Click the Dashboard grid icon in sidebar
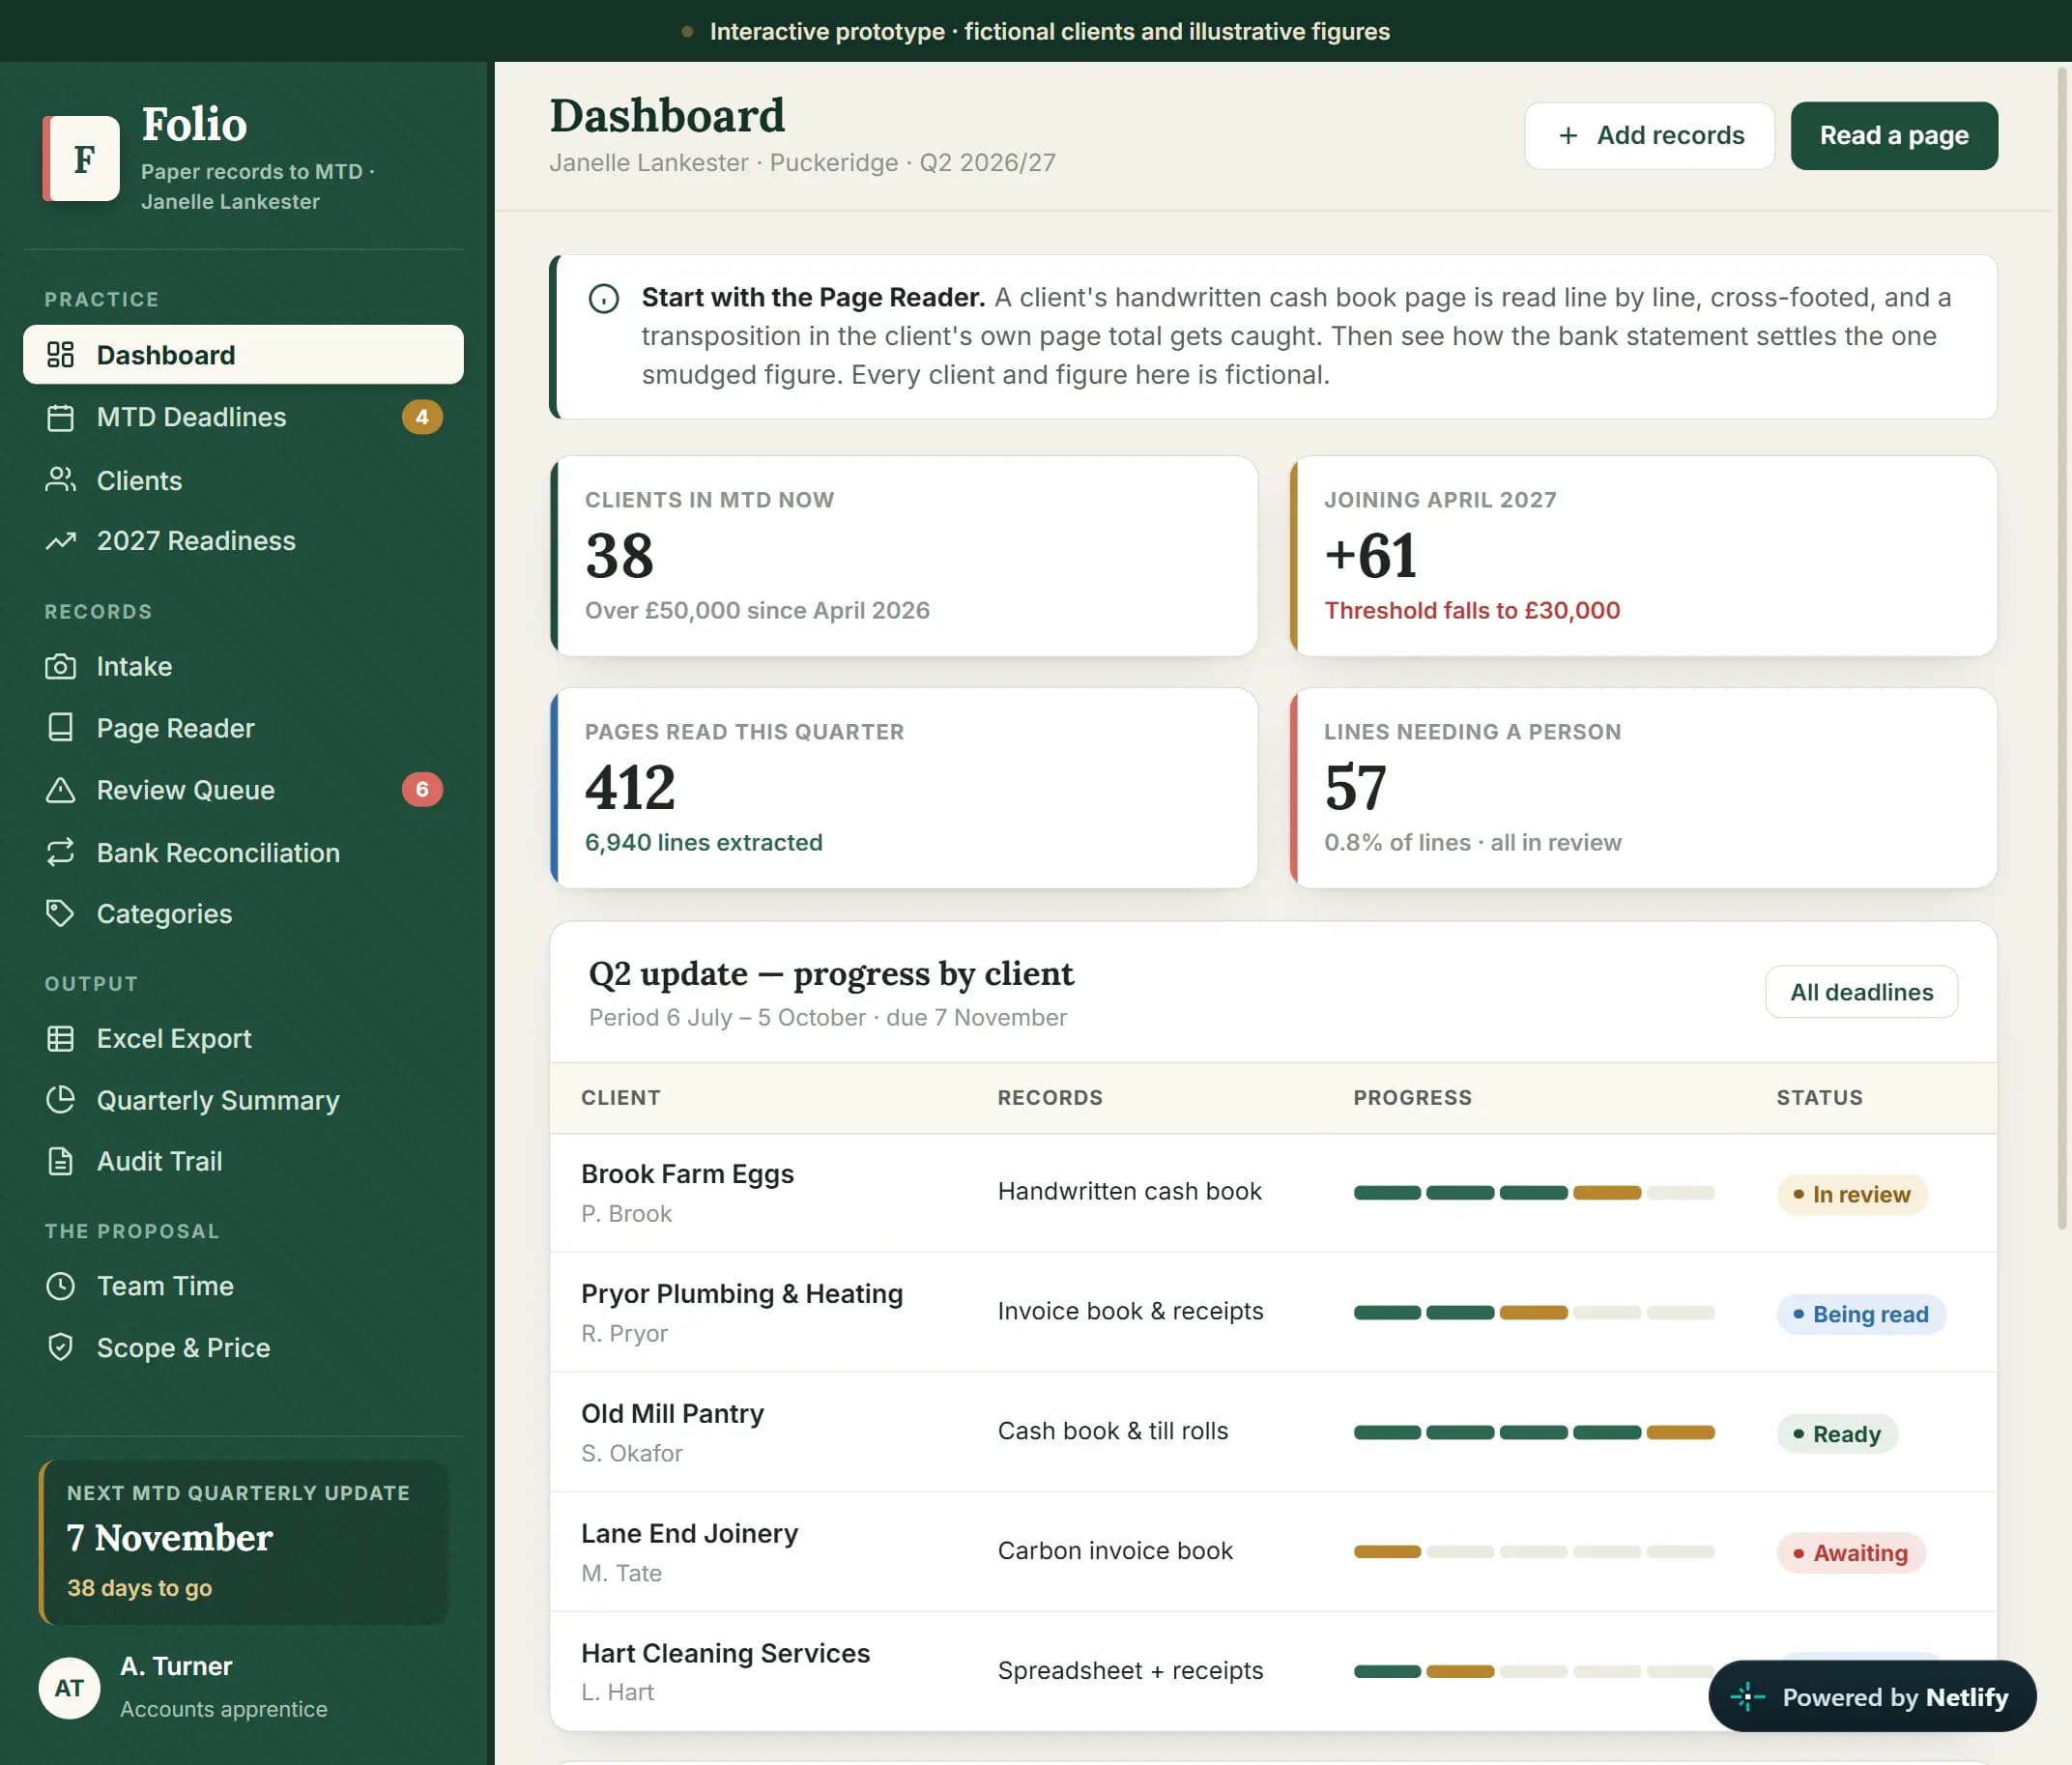 pyautogui.click(x=60, y=355)
